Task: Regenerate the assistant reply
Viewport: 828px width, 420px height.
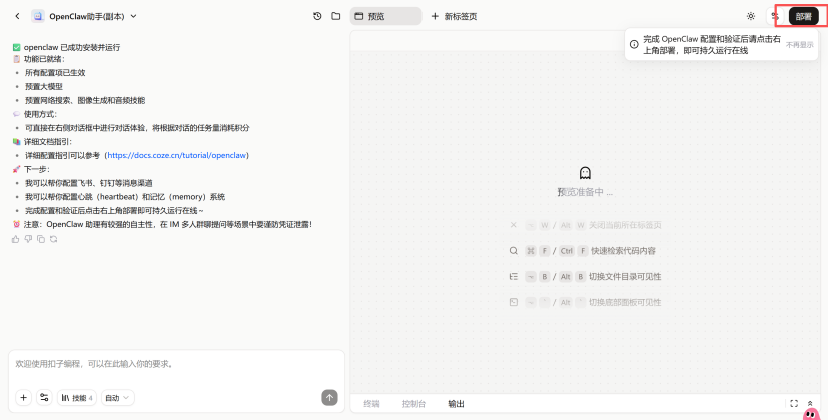Action: pos(54,239)
